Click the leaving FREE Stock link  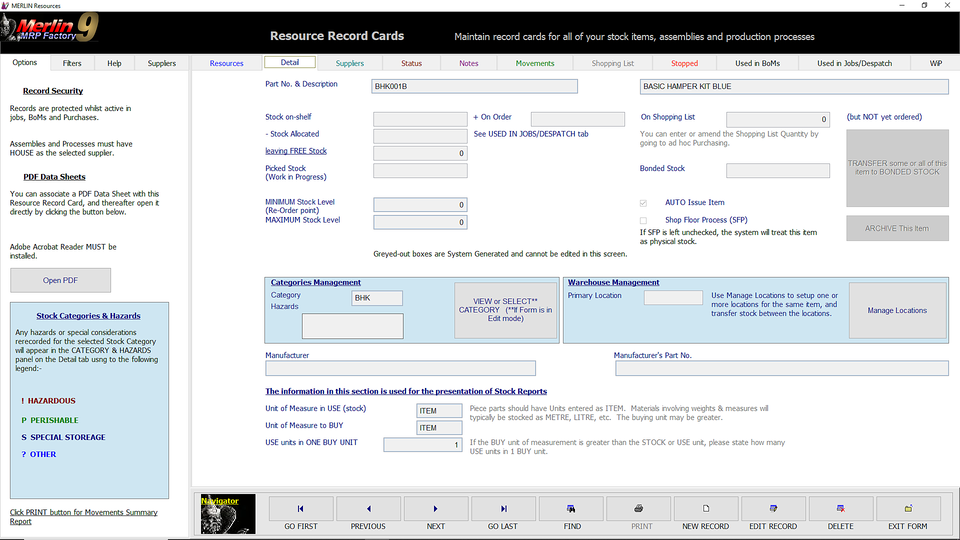tap(296, 151)
